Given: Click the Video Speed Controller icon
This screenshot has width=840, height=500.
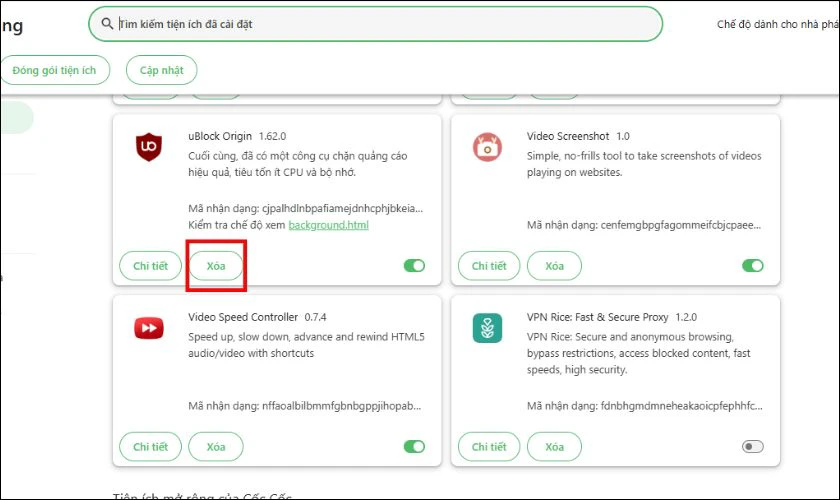Looking at the screenshot, I should [149, 327].
